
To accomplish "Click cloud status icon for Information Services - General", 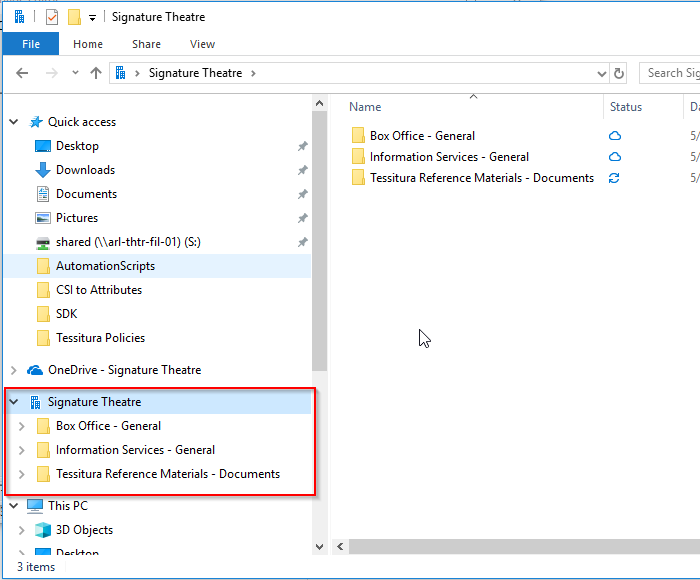I will pyautogui.click(x=615, y=157).
